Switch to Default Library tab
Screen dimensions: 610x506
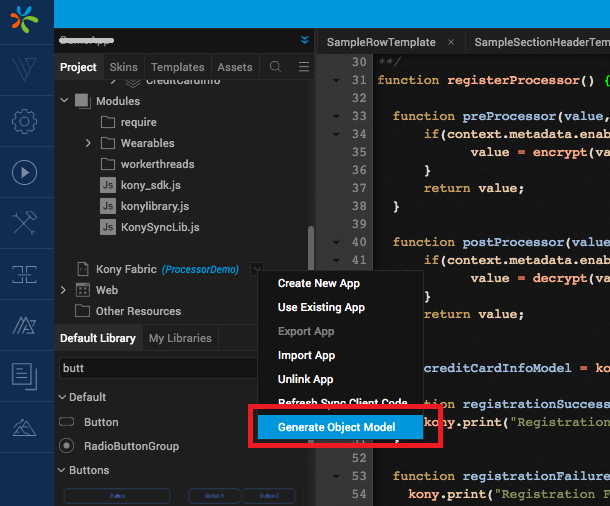pyautogui.click(x=98, y=338)
